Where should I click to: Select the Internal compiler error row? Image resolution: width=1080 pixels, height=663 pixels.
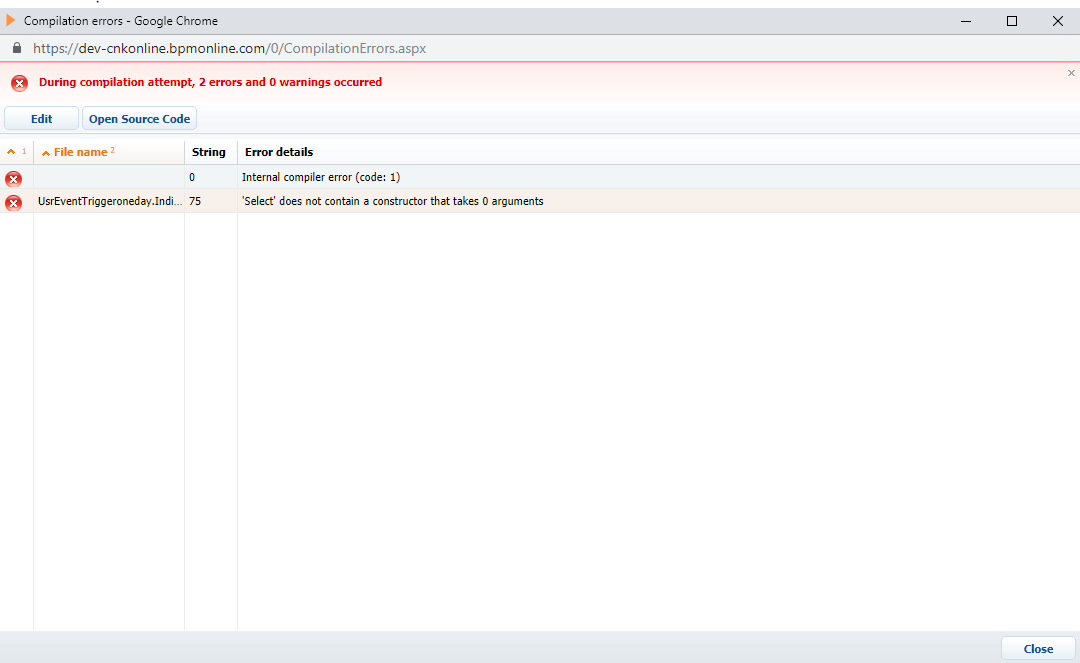click(540, 177)
